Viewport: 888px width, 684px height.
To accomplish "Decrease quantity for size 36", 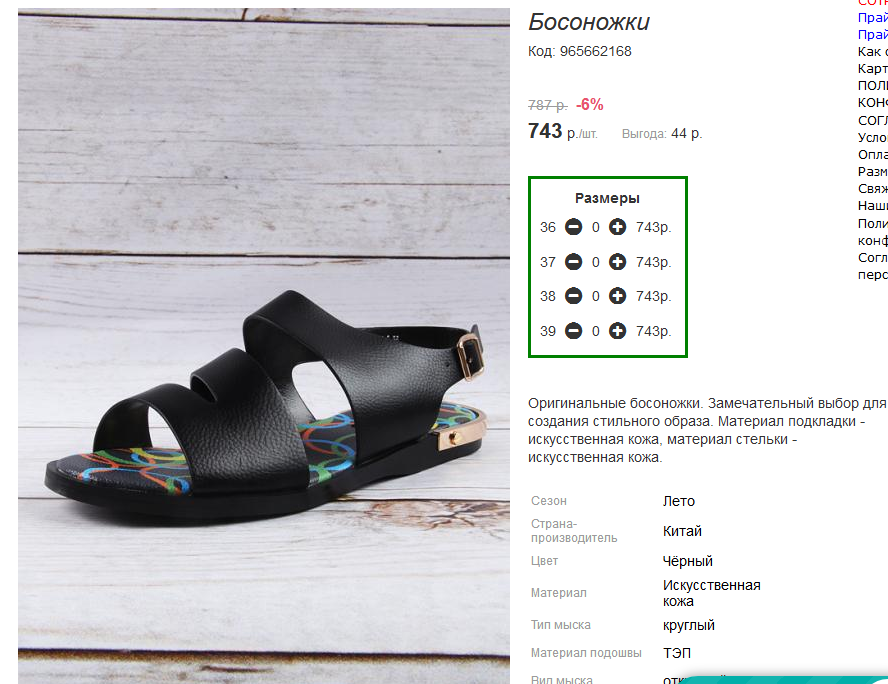I will pos(574,227).
